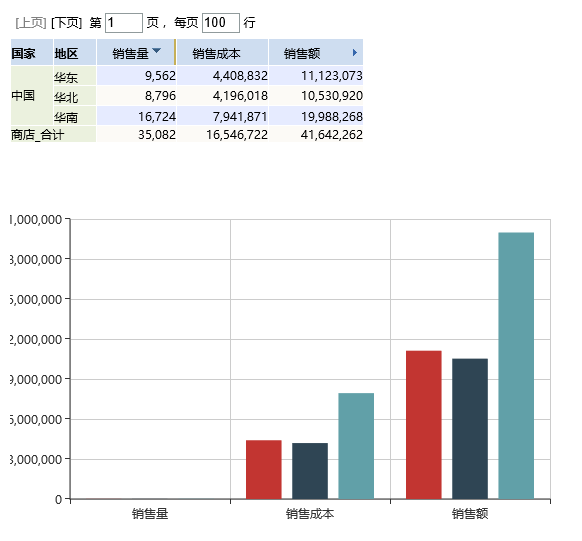Screen dimensions: 582x541
Task: Select the 华北 region row header
Action: (75, 96)
